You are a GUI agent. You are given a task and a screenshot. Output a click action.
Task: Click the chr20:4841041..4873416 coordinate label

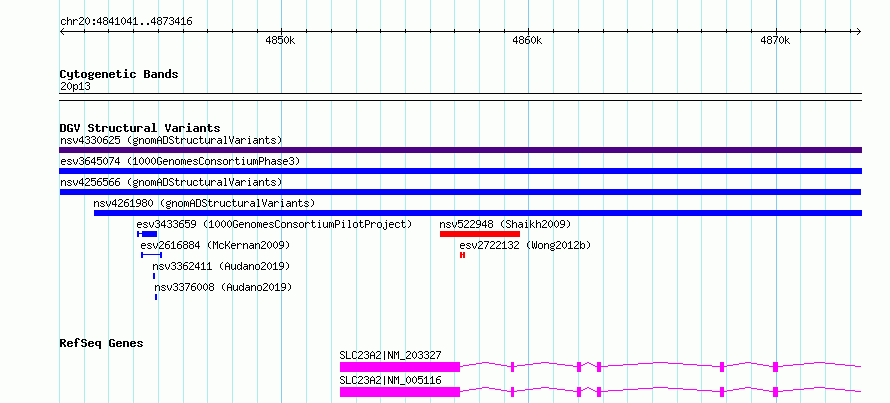126,22
